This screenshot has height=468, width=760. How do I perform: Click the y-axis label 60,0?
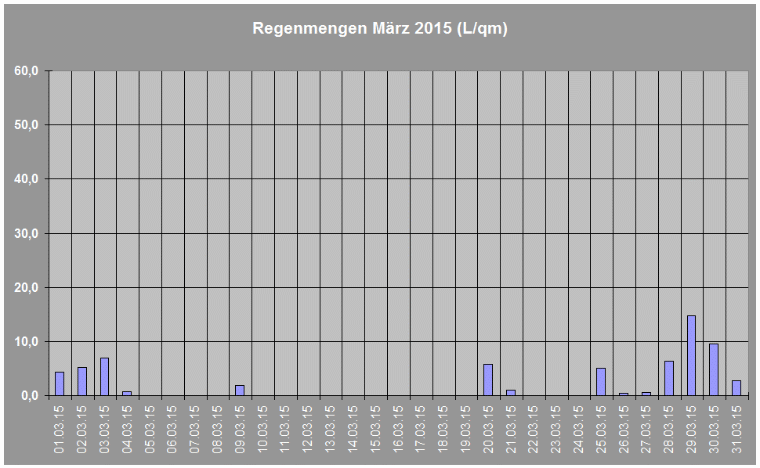pyautogui.click(x=26, y=71)
